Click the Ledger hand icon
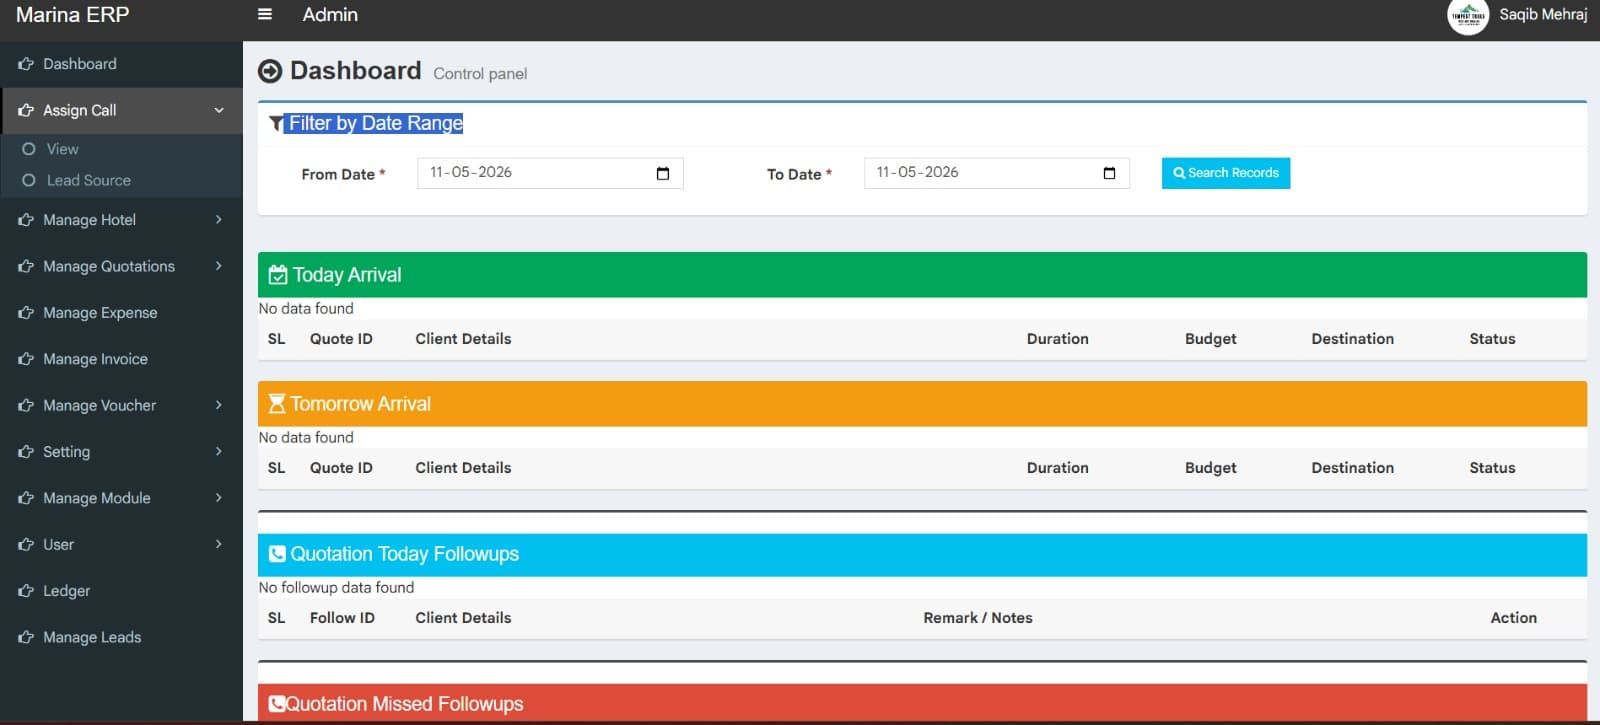 [26, 591]
